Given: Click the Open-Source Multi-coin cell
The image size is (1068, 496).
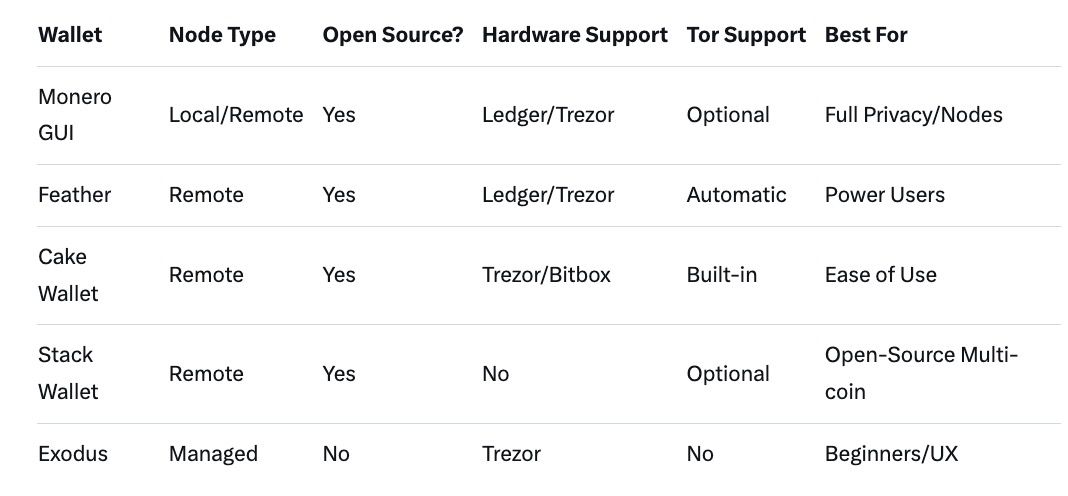Looking at the screenshot, I should click(921, 373).
